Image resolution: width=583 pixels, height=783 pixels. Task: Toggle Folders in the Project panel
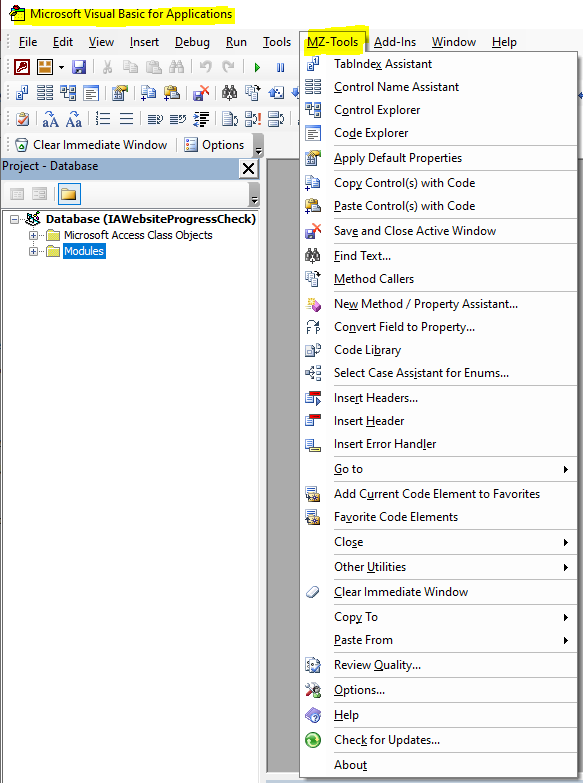69,194
